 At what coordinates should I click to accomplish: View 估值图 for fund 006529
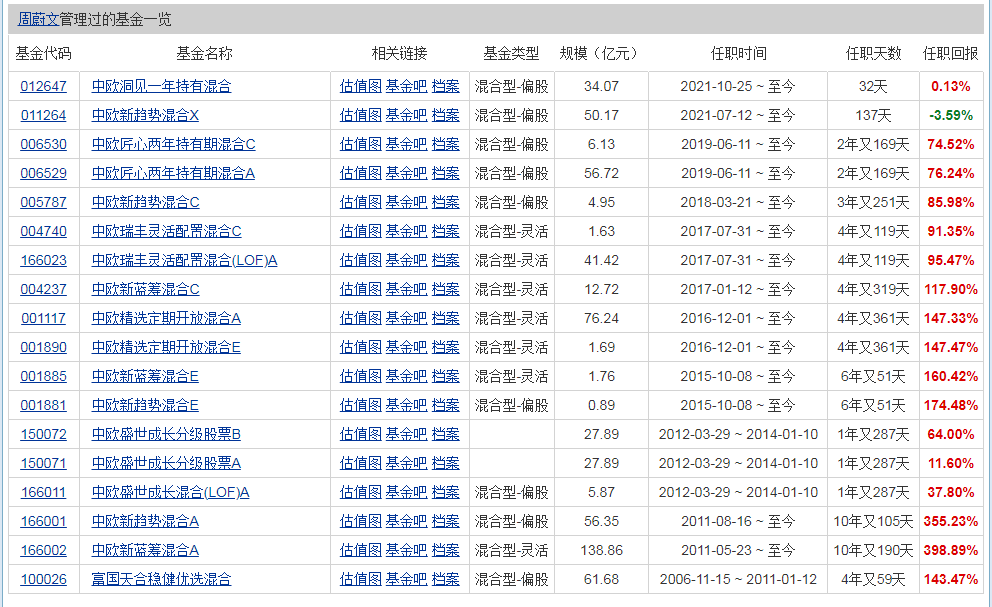click(x=361, y=173)
